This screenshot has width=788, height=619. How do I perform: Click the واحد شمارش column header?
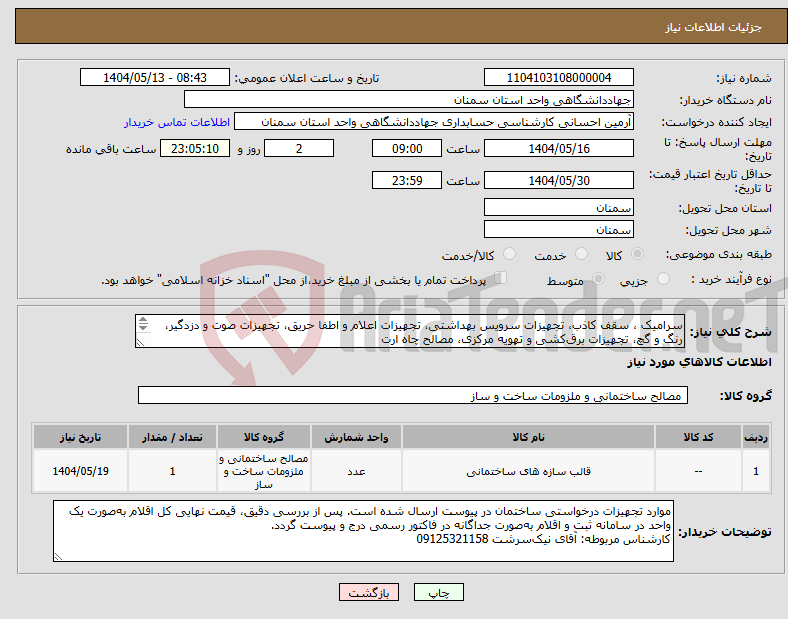tap(356, 437)
